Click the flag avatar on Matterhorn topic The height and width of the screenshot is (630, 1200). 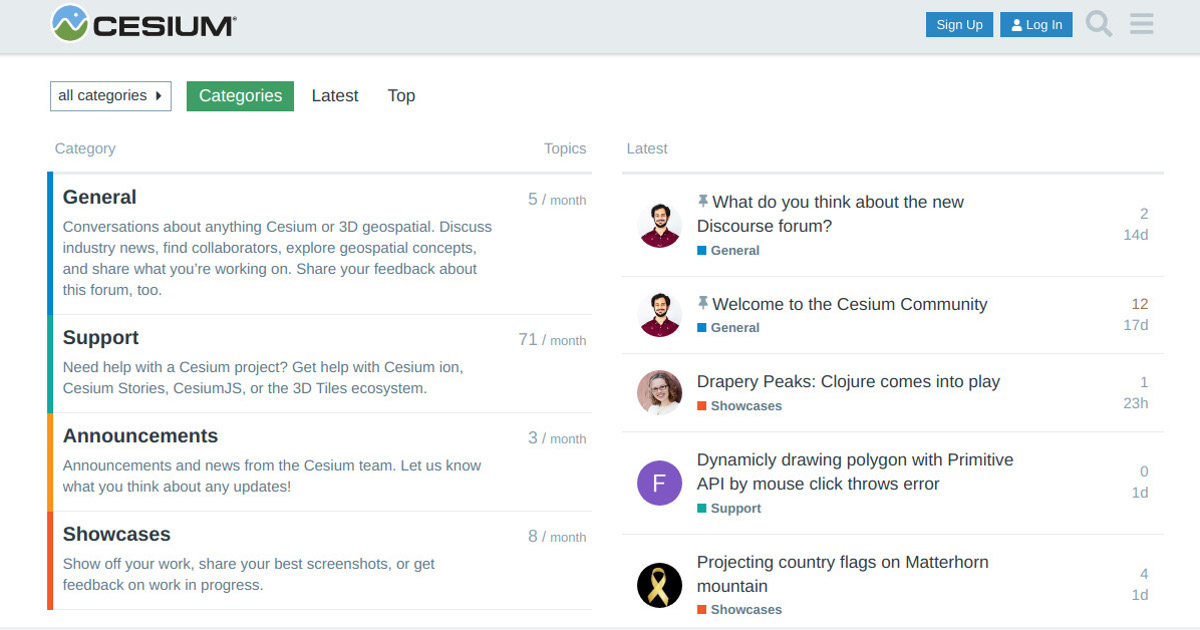point(659,584)
